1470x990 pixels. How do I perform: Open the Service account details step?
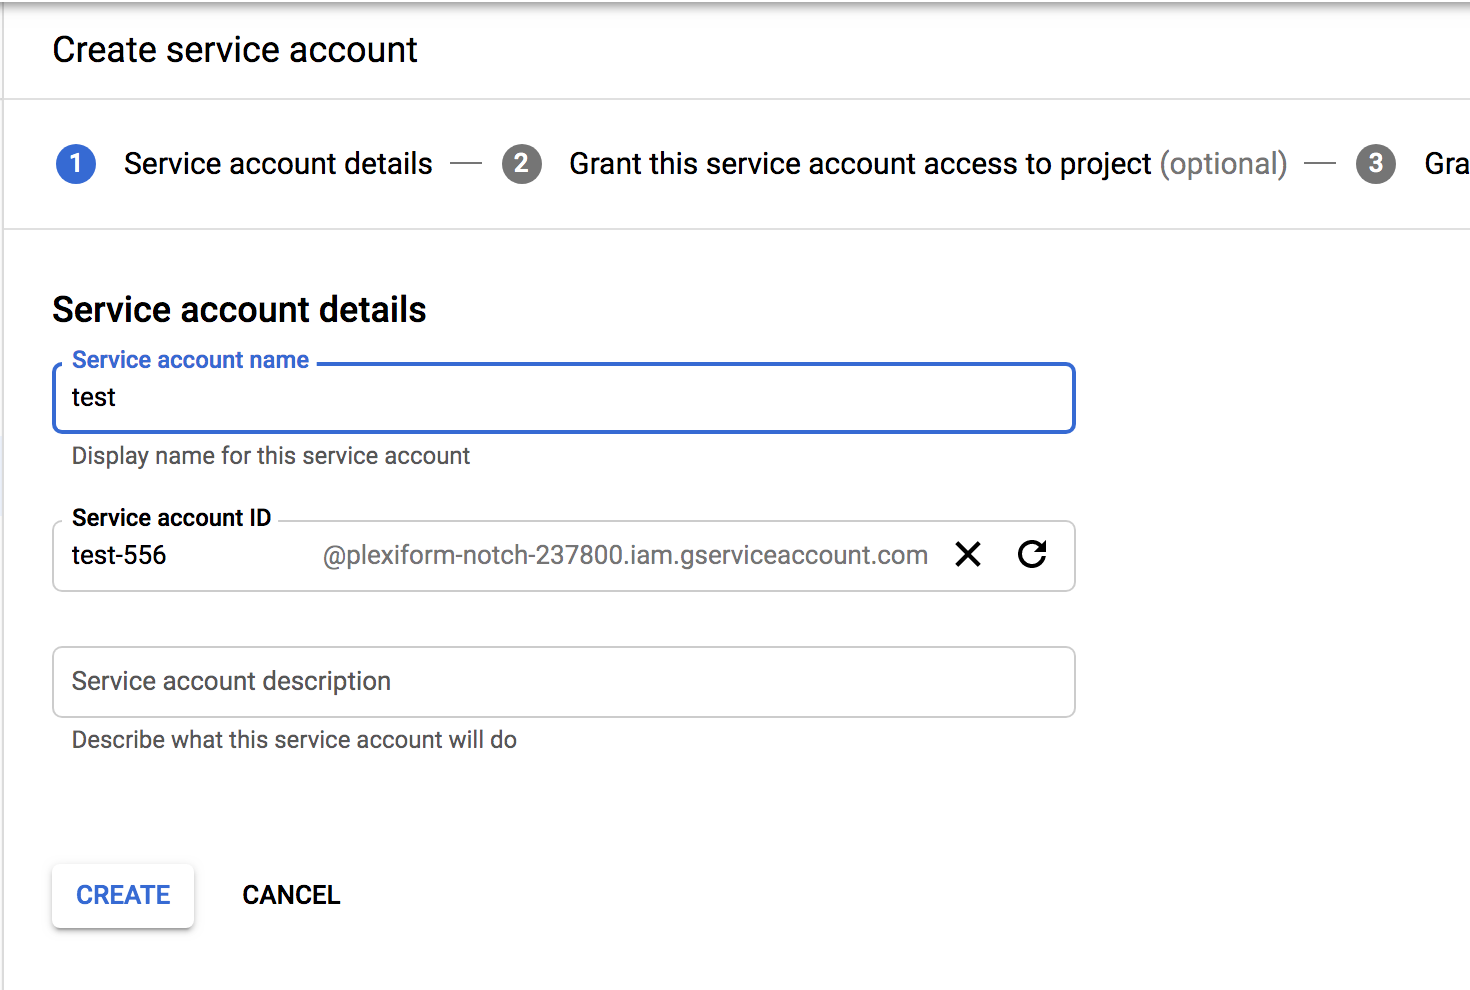pos(277,163)
